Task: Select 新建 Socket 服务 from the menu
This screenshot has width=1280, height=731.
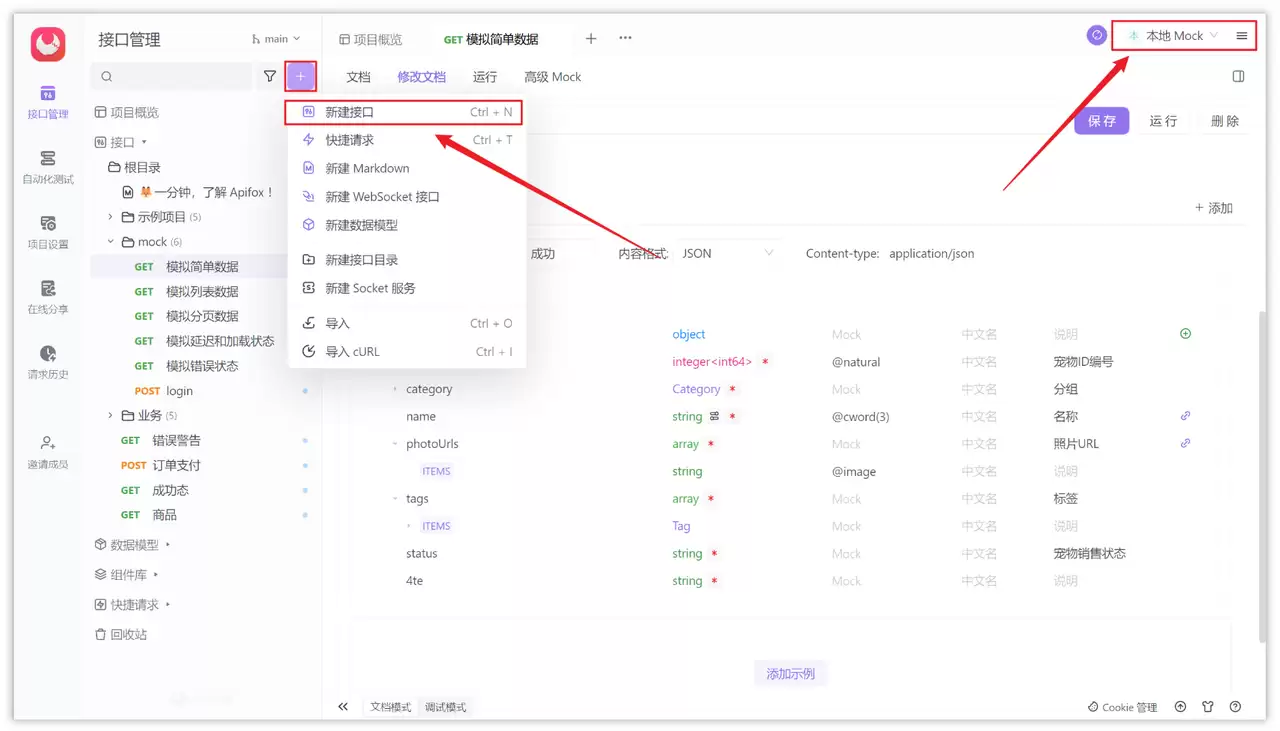Action: (x=405, y=288)
